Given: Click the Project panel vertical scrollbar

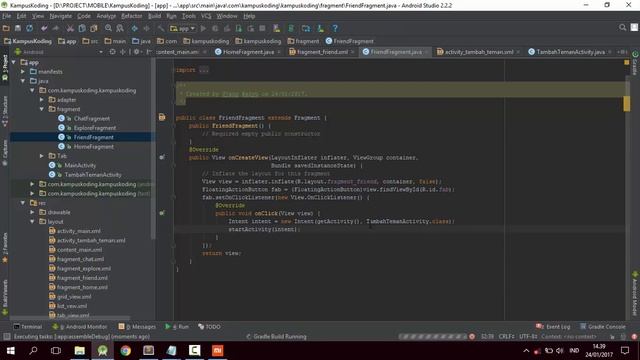Looking at the screenshot, I should (x=153, y=149).
